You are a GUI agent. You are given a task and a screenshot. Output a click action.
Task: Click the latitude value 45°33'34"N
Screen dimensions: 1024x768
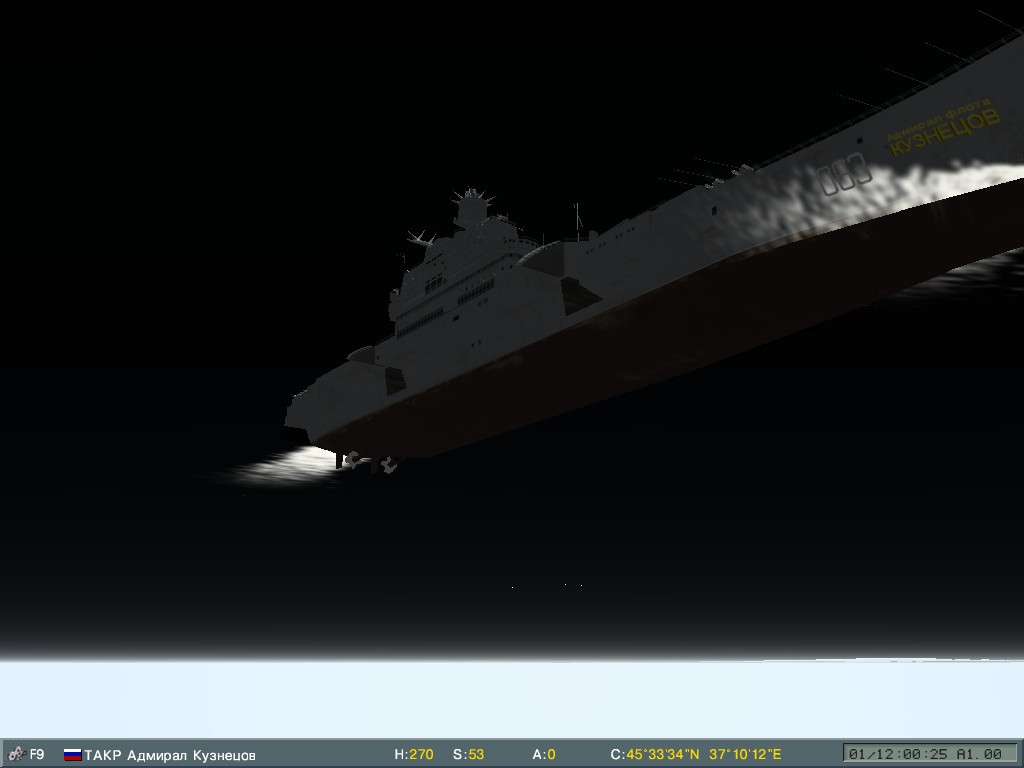pos(662,755)
